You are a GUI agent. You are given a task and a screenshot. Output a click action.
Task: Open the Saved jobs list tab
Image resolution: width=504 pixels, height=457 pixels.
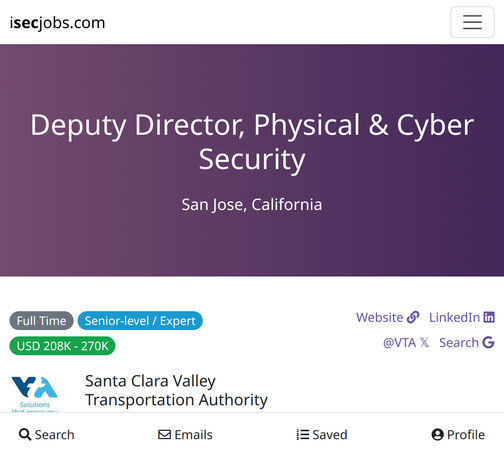(x=322, y=435)
